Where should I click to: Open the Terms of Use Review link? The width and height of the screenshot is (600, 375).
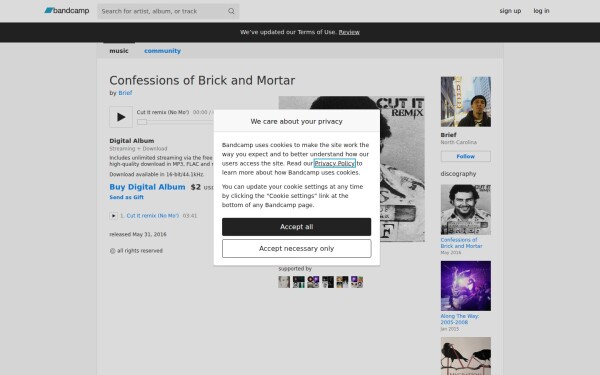point(349,32)
